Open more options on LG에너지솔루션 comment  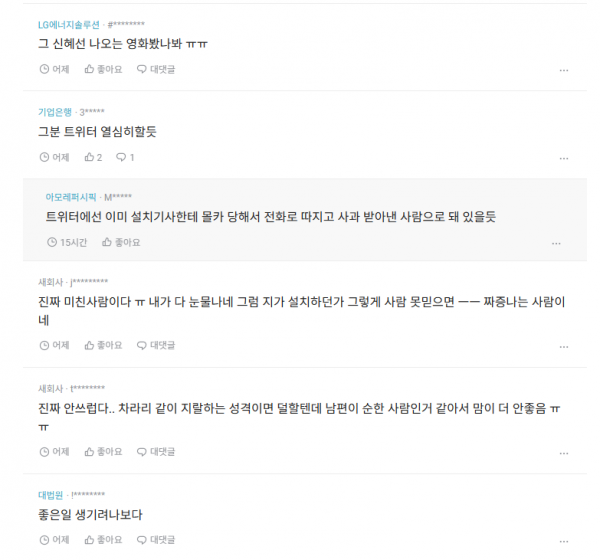(564, 70)
